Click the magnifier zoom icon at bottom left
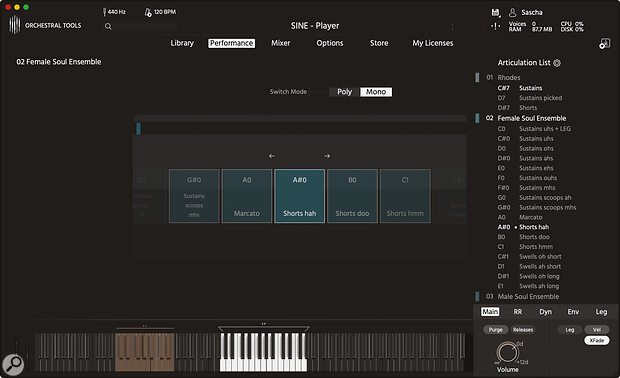 pos(13,364)
